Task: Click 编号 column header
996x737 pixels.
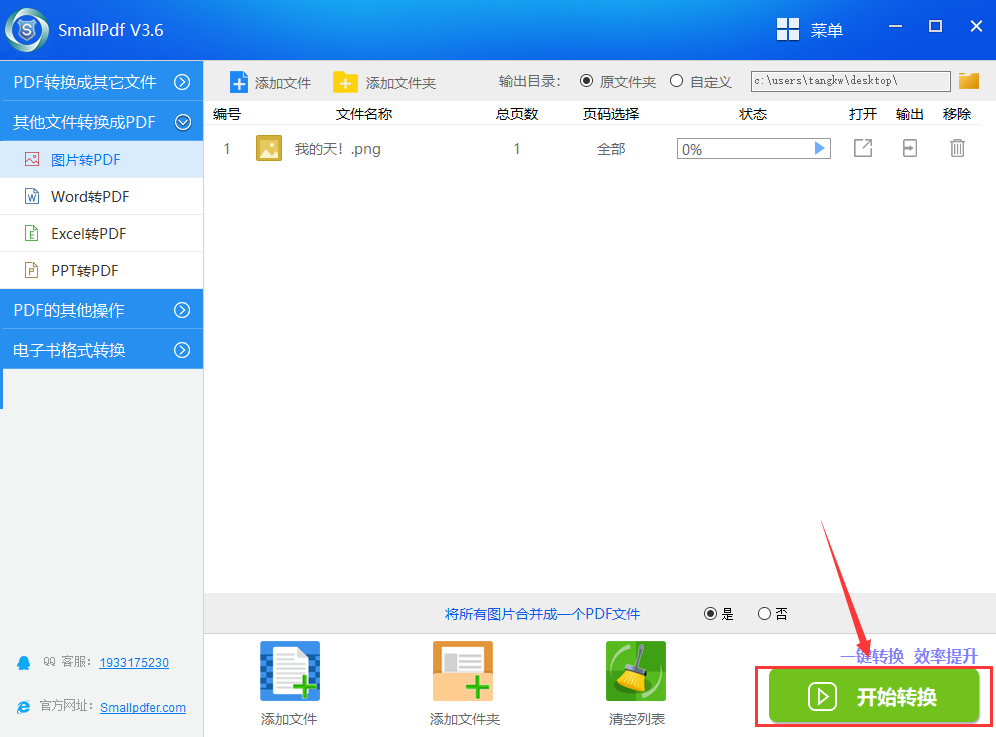Action: tap(227, 114)
